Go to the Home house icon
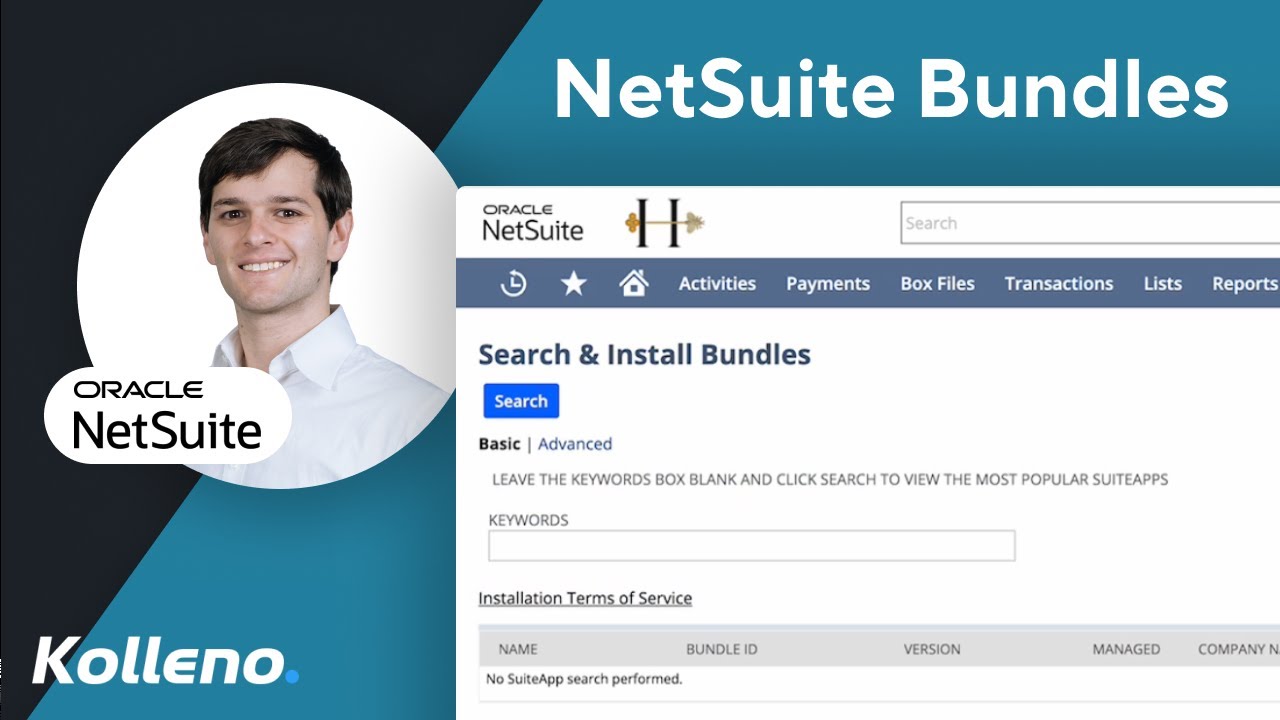The image size is (1280, 720). [x=633, y=283]
